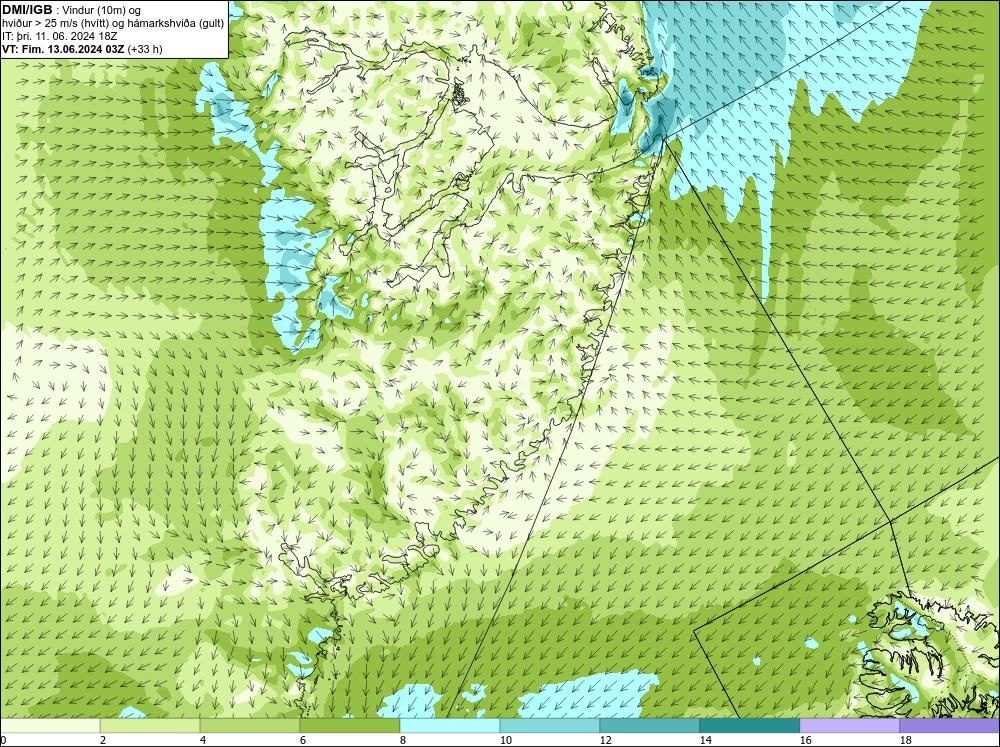Click the 8–10 m/s light cyan swatch
The image size is (1000, 747).
(x=450, y=726)
